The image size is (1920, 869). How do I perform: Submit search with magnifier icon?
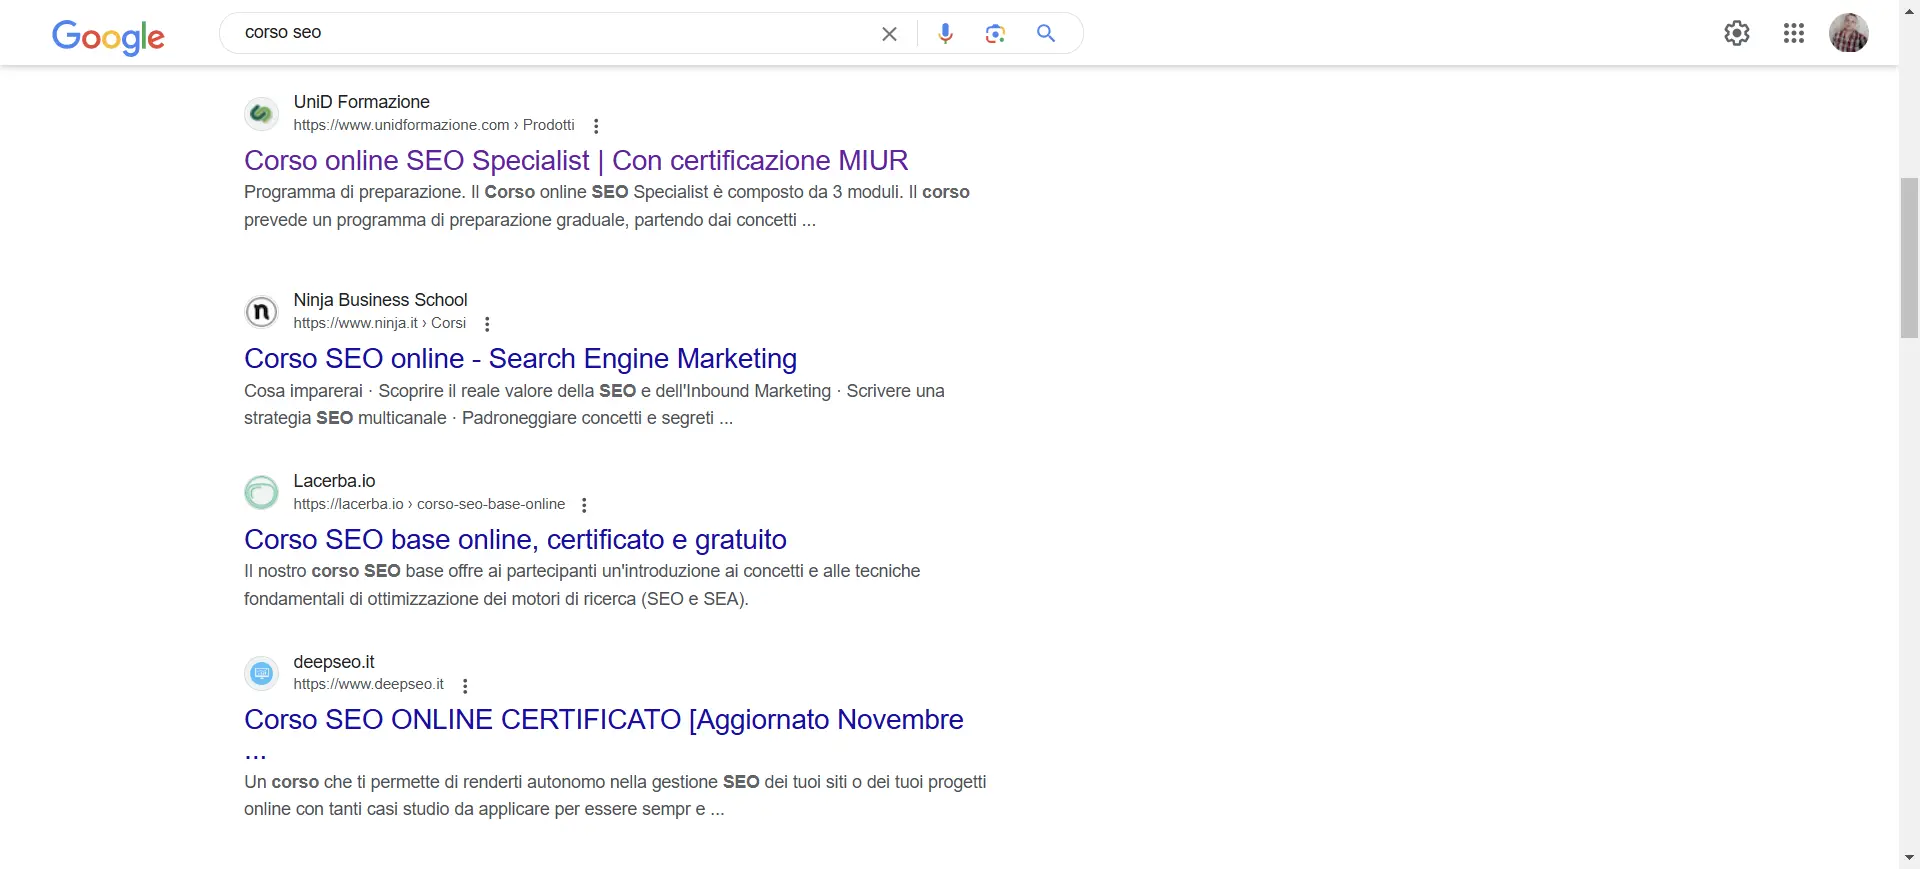(1046, 33)
